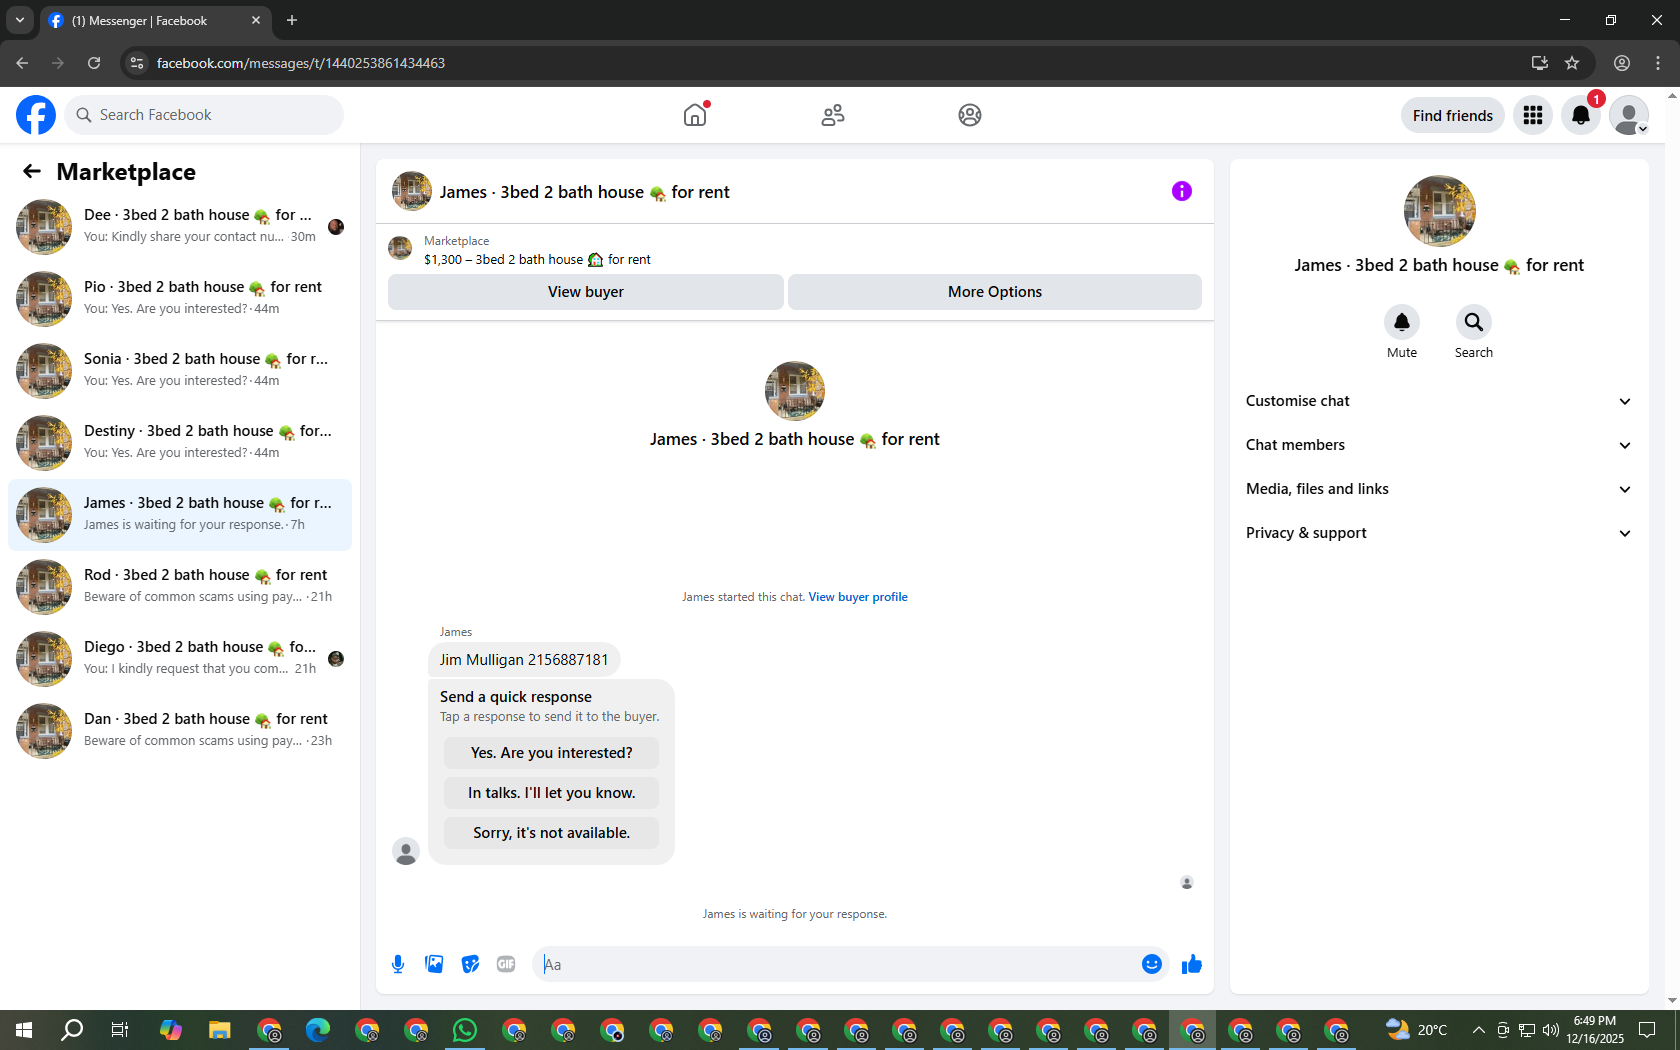The image size is (1680, 1050).
Task: Select the Messenger | Facebook browser tab
Action: click(x=155, y=21)
